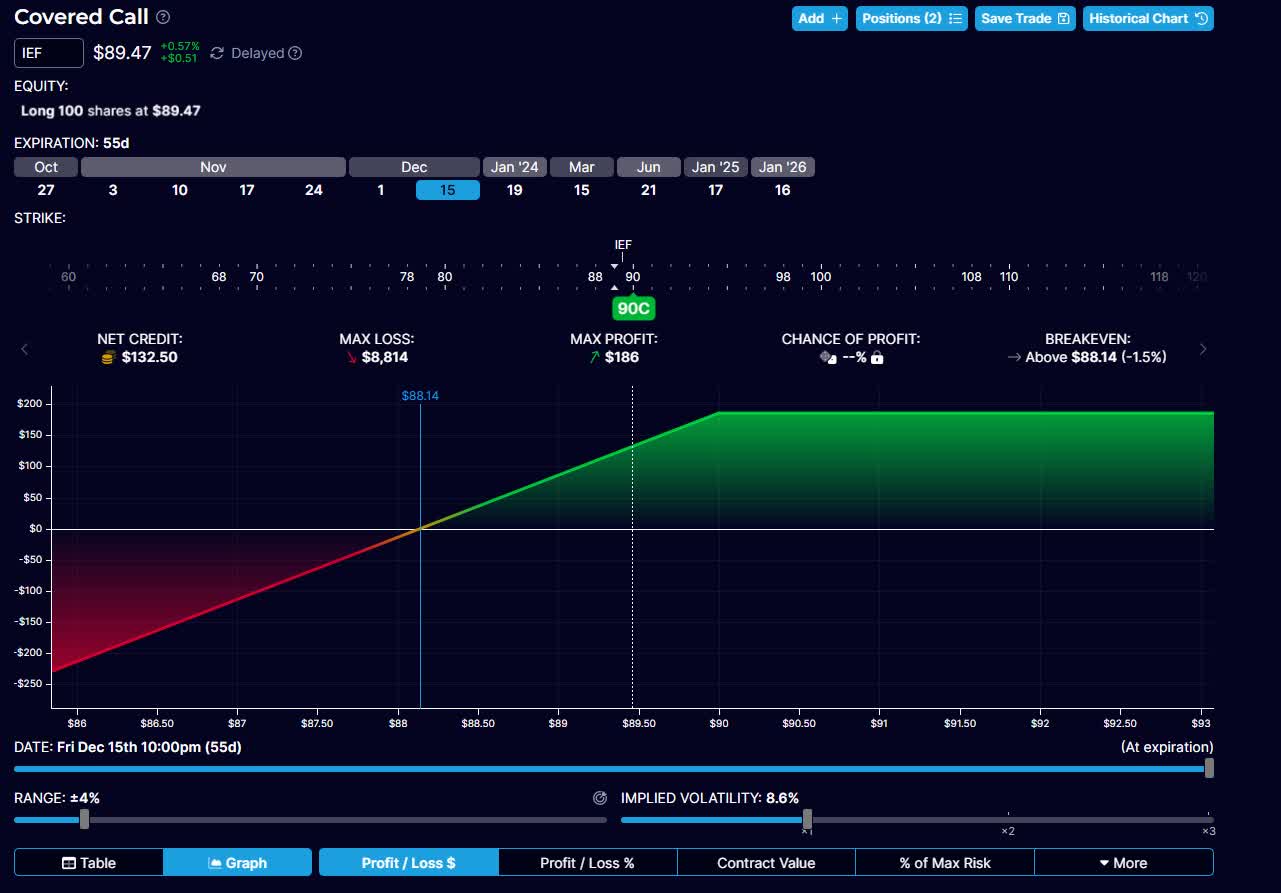Select the % of Max Risk tab
Screen dimensions: 1281x893
click(945, 862)
